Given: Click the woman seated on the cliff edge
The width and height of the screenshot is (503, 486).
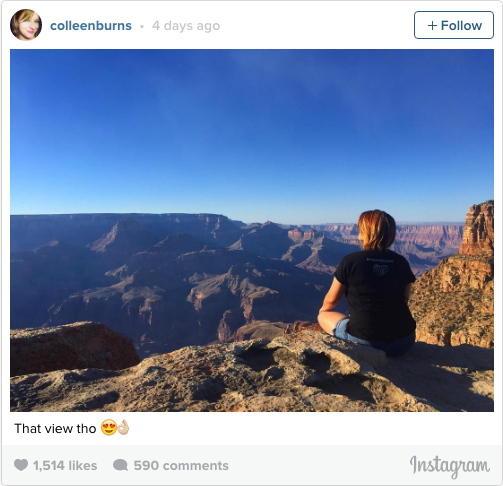Looking at the screenshot, I should pos(368,283).
